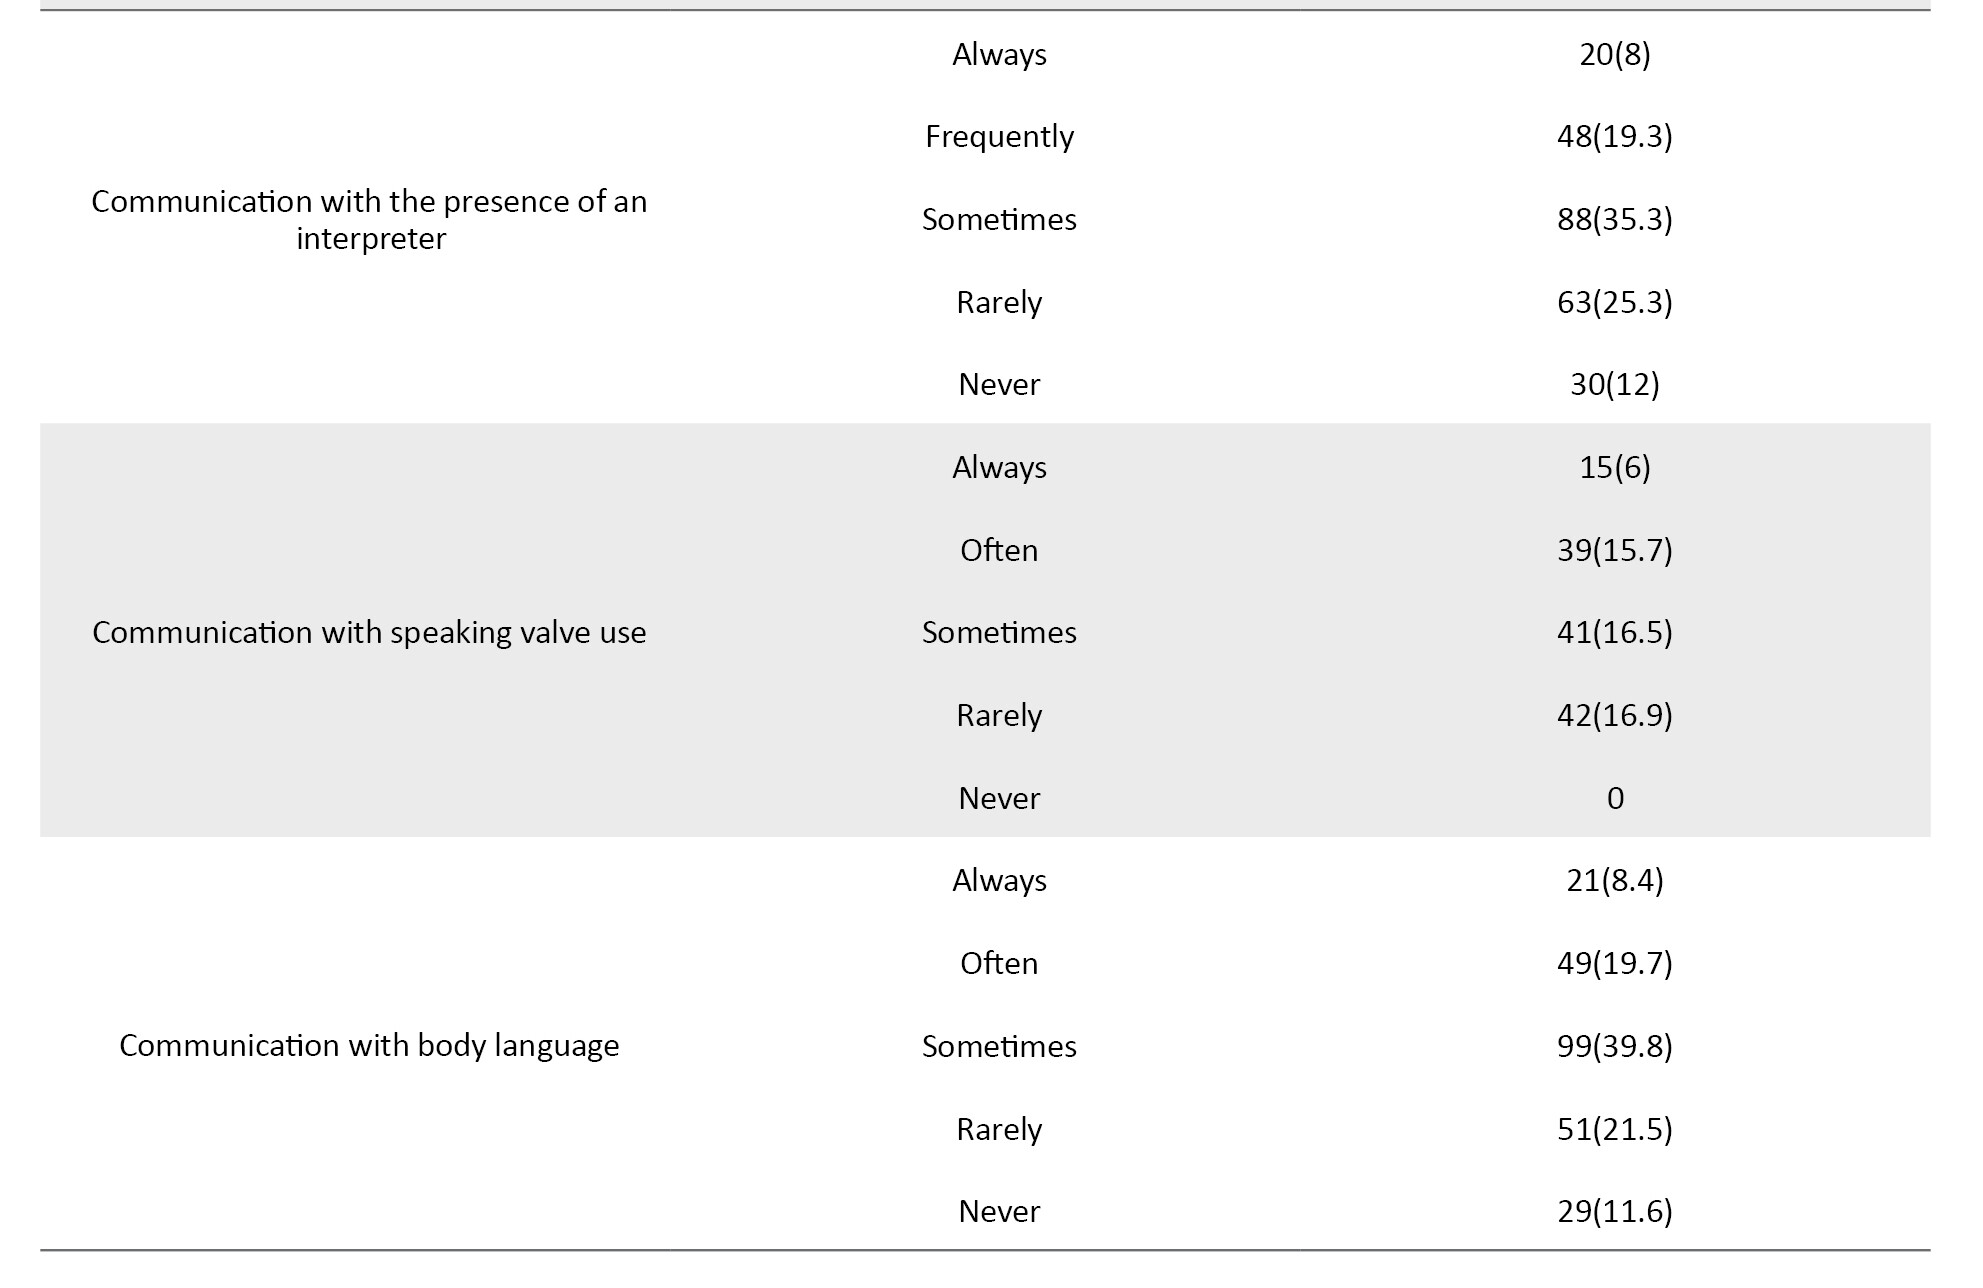
Task: Select the lone 0 value cell
Action: pos(1614,798)
